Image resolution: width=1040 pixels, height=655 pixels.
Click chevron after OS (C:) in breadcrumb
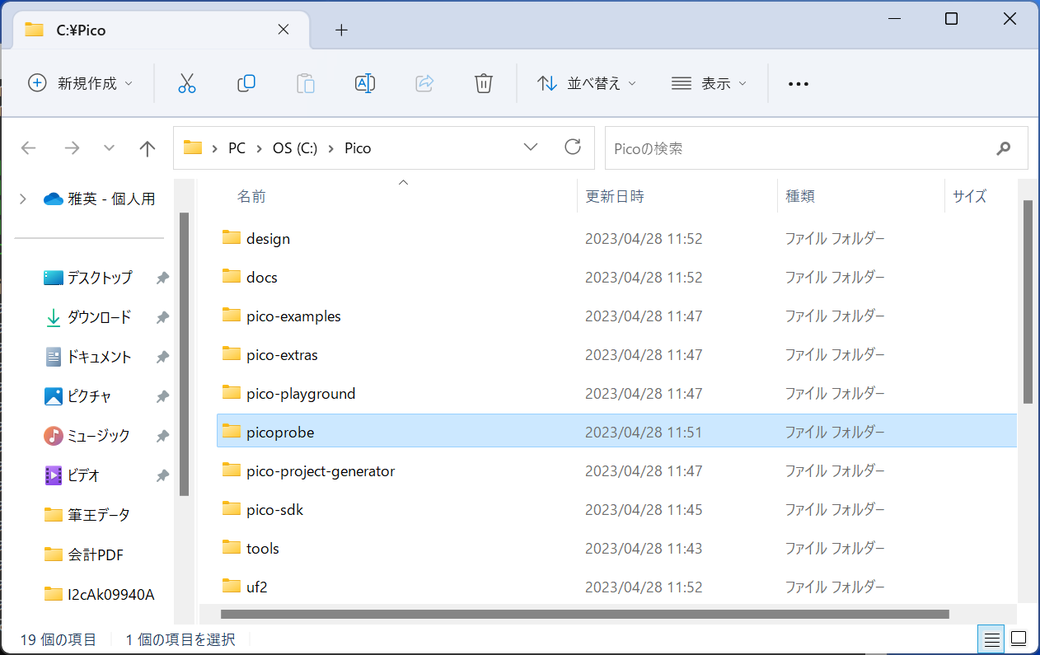coord(331,149)
